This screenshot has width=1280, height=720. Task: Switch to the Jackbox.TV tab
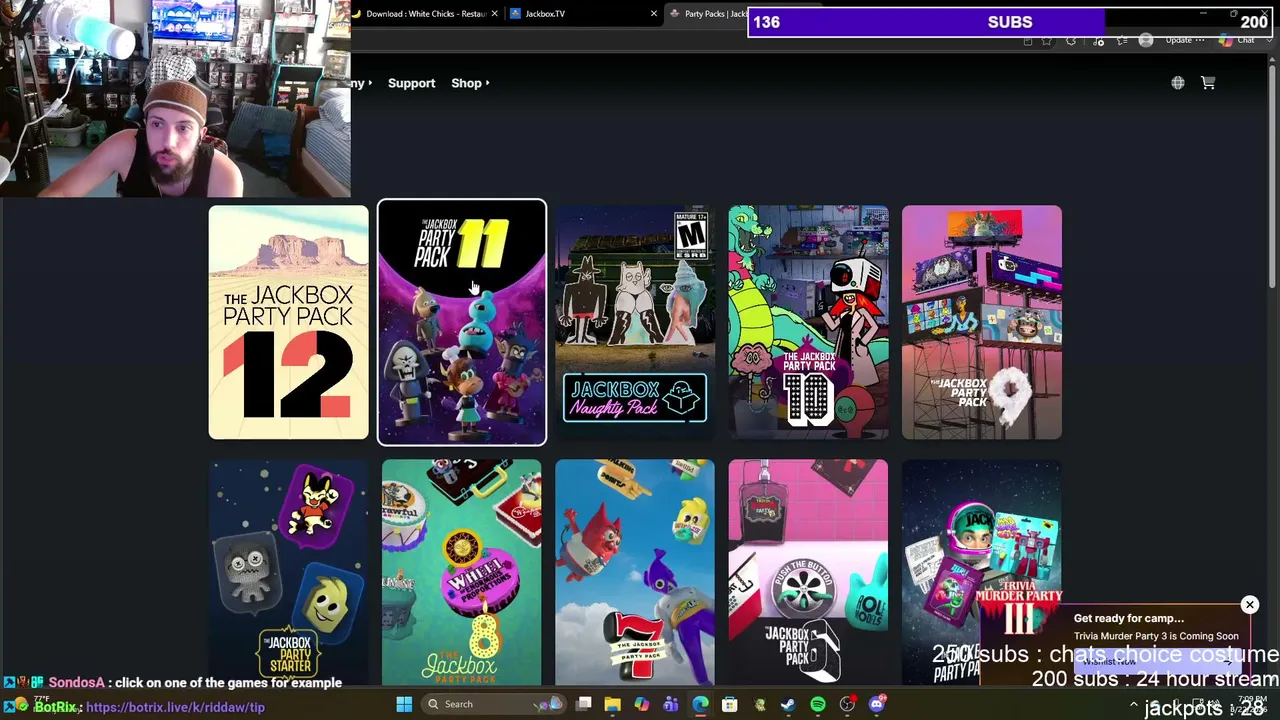pos(583,14)
